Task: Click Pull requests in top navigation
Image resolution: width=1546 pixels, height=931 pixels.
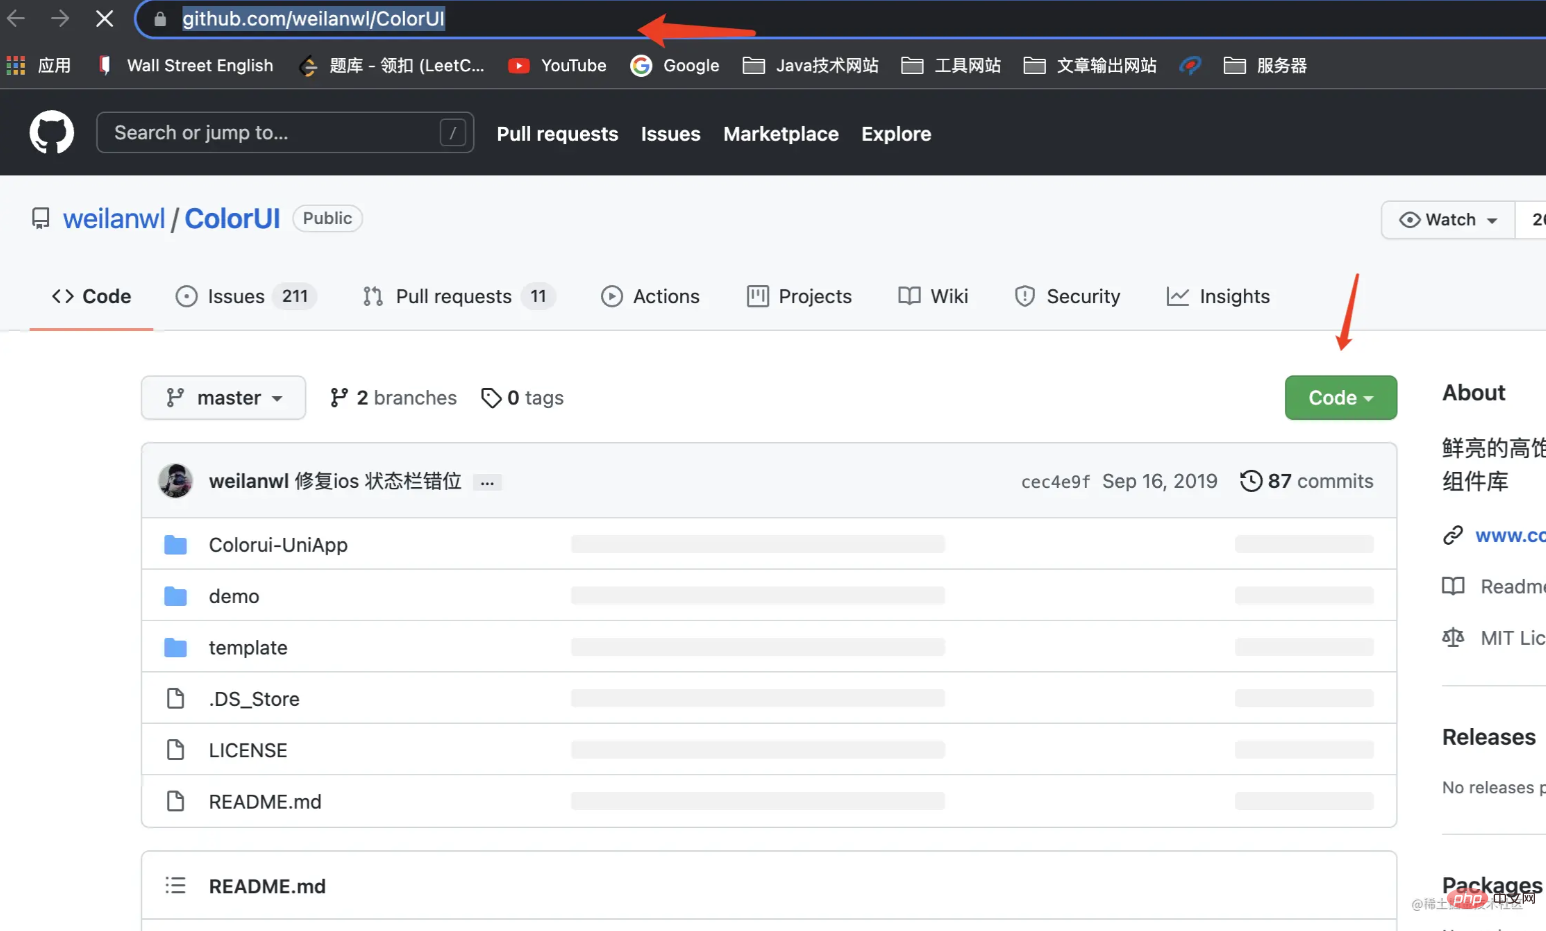Action: point(558,134)
